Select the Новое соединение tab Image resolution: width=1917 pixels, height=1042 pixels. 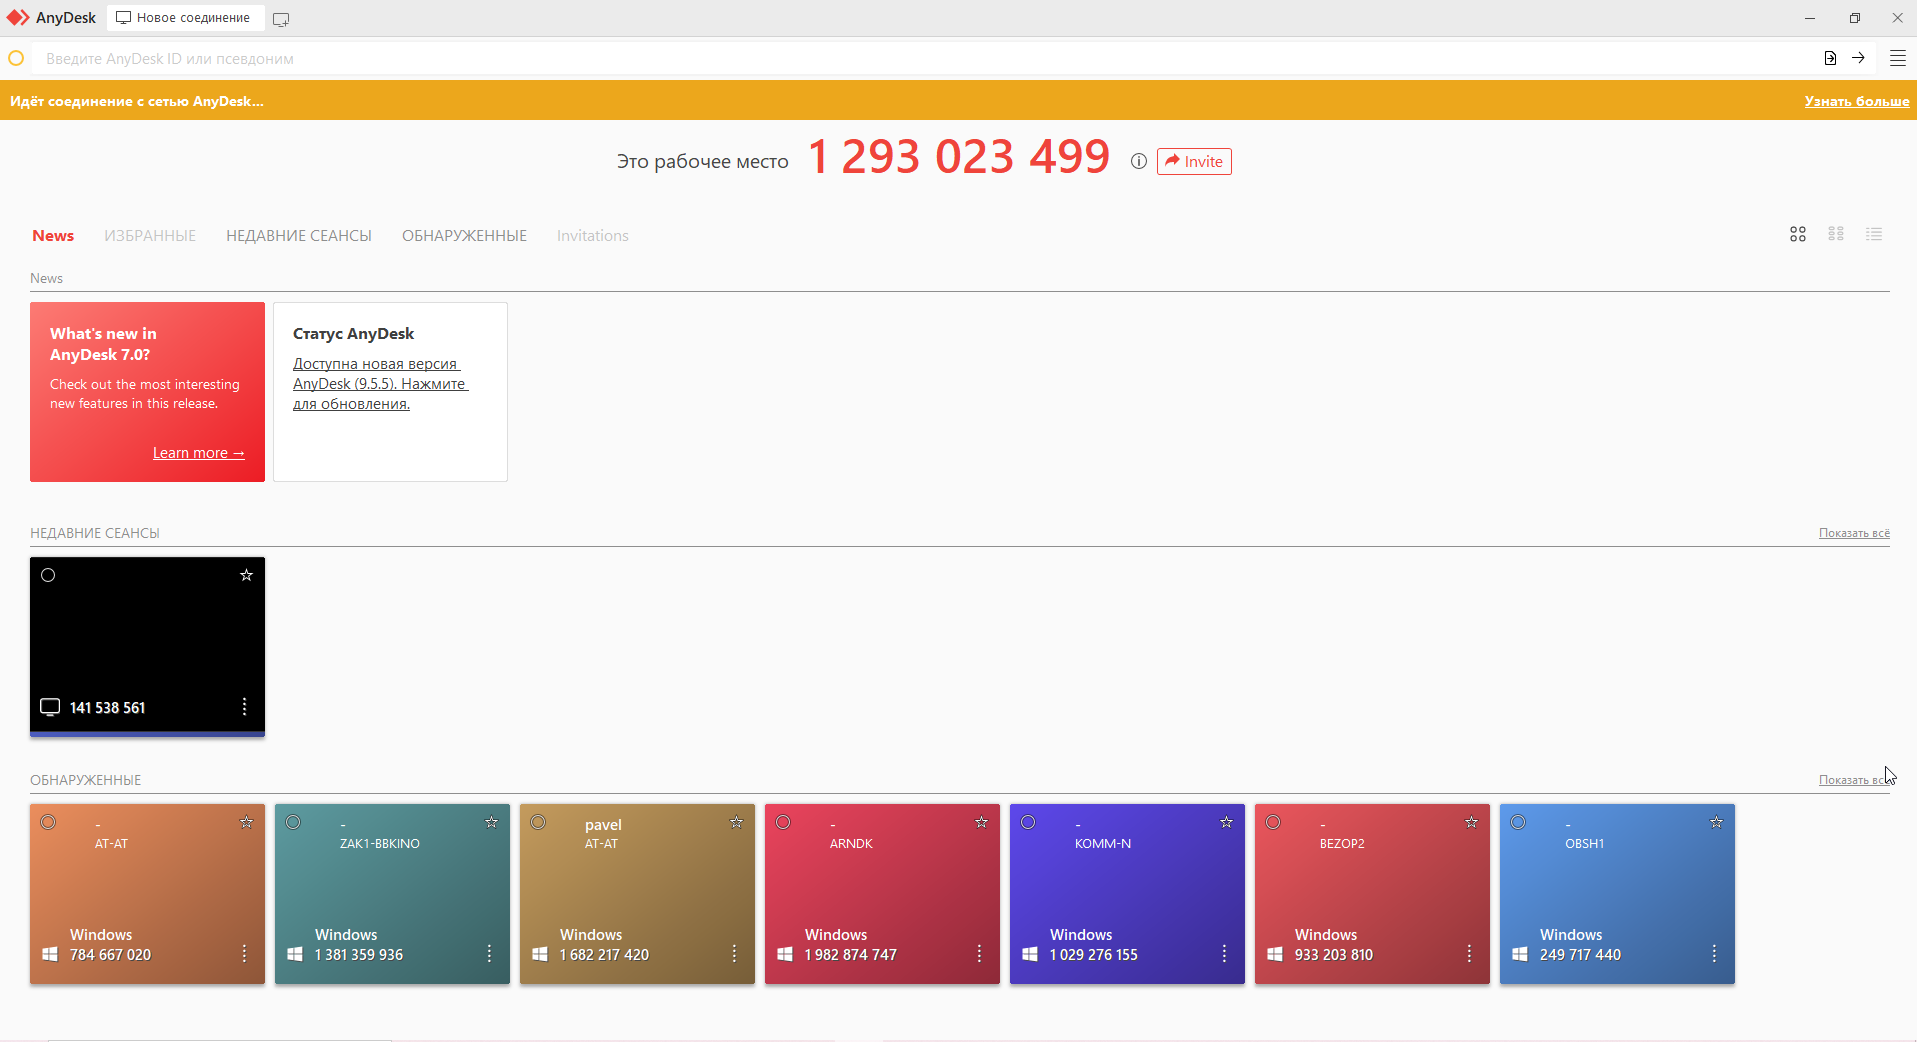click(x=186, y=18)
